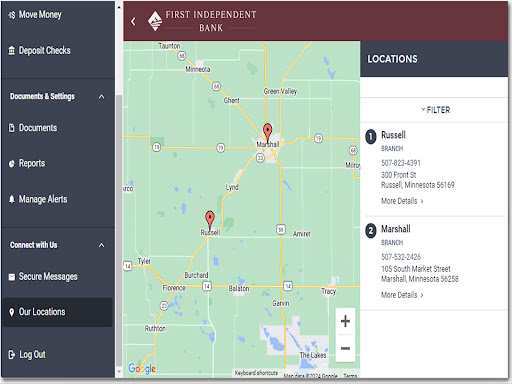Click the Log Out door icon

click(x=12, y=355)
